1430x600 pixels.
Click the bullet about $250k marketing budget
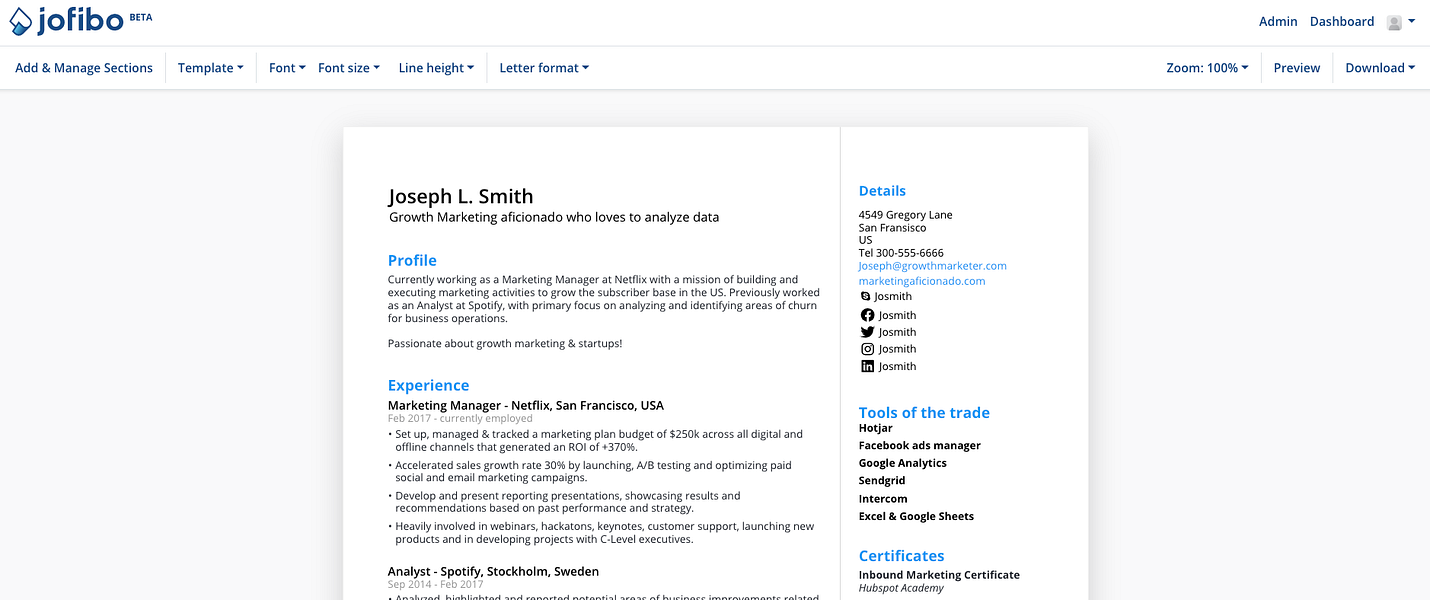click(598, 440)
